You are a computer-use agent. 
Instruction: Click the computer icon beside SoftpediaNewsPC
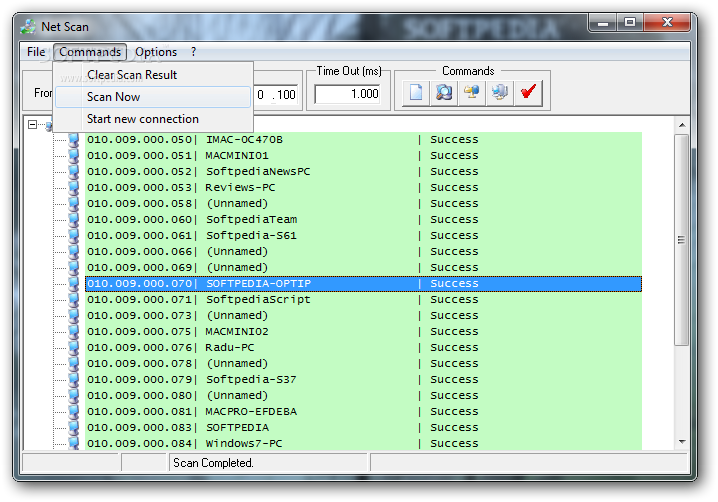coord(73,171)
